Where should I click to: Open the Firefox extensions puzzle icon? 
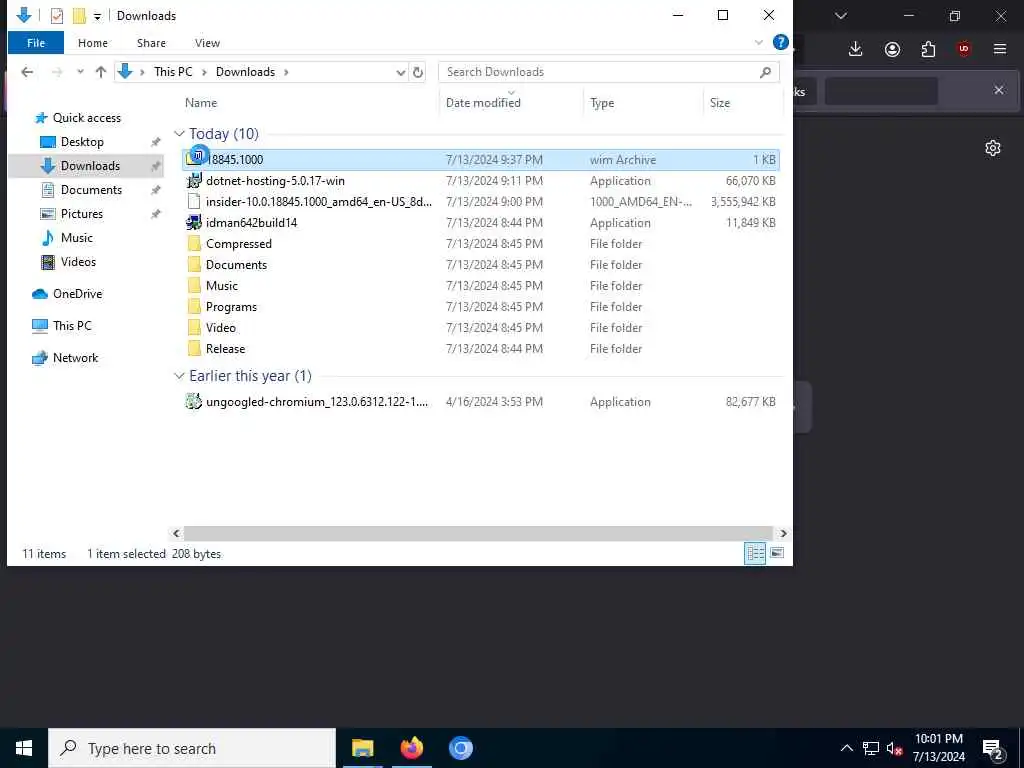click(928, 49)
